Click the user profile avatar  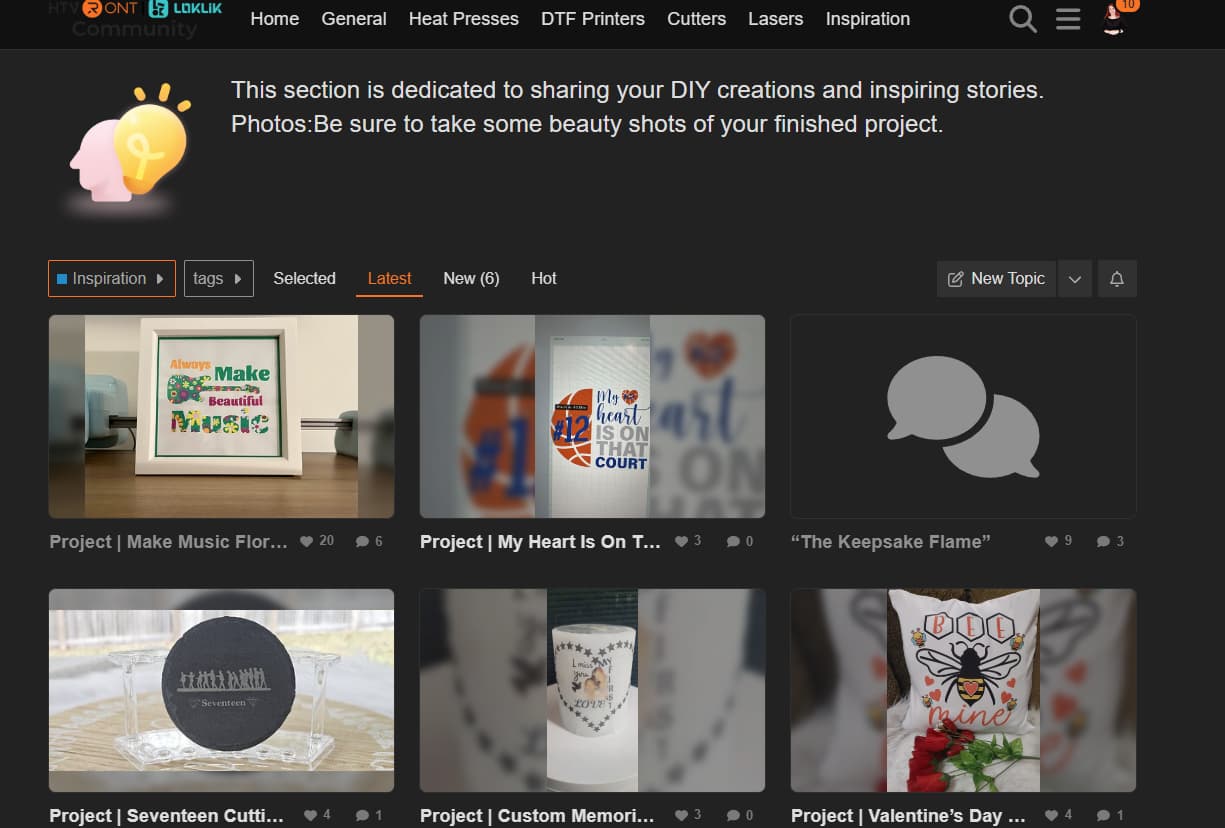(1114, 19)
